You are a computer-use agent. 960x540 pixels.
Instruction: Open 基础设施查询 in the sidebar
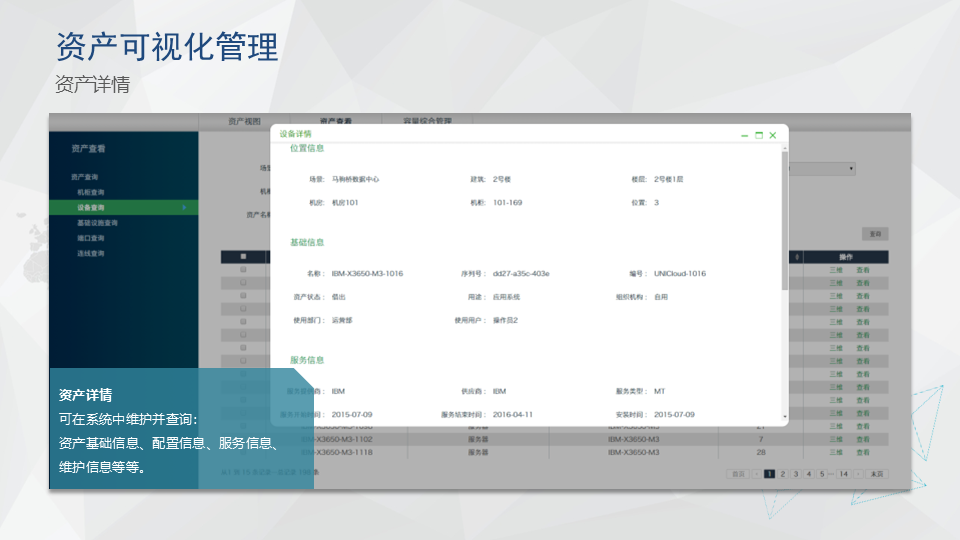(x=97, y=223)
